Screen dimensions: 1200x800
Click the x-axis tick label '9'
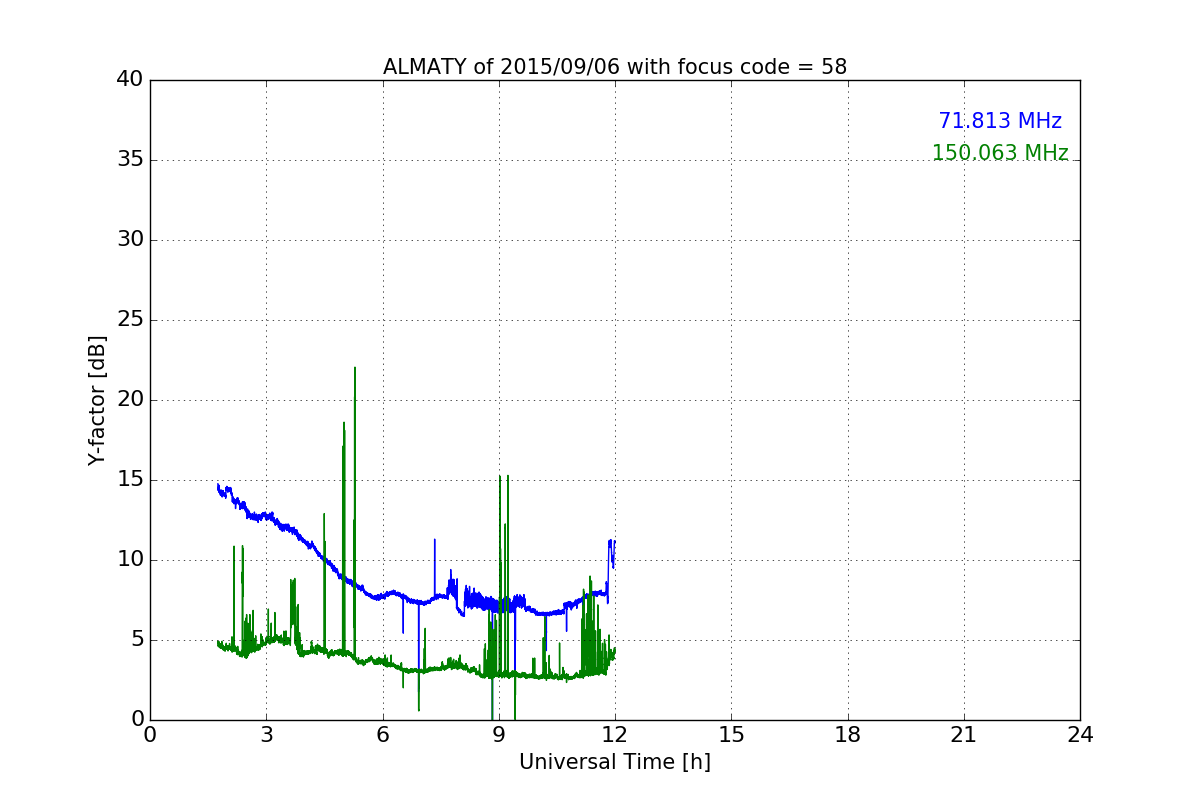point(499,735)
